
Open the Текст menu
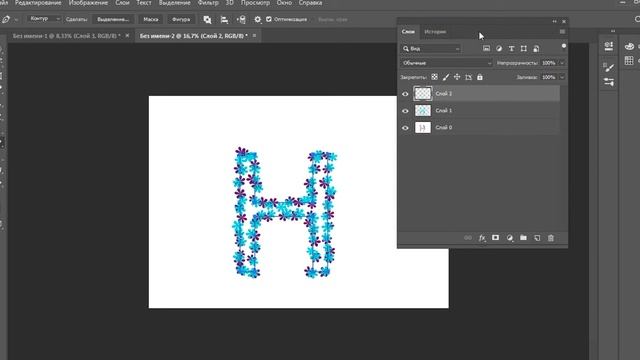pos(144,3)
